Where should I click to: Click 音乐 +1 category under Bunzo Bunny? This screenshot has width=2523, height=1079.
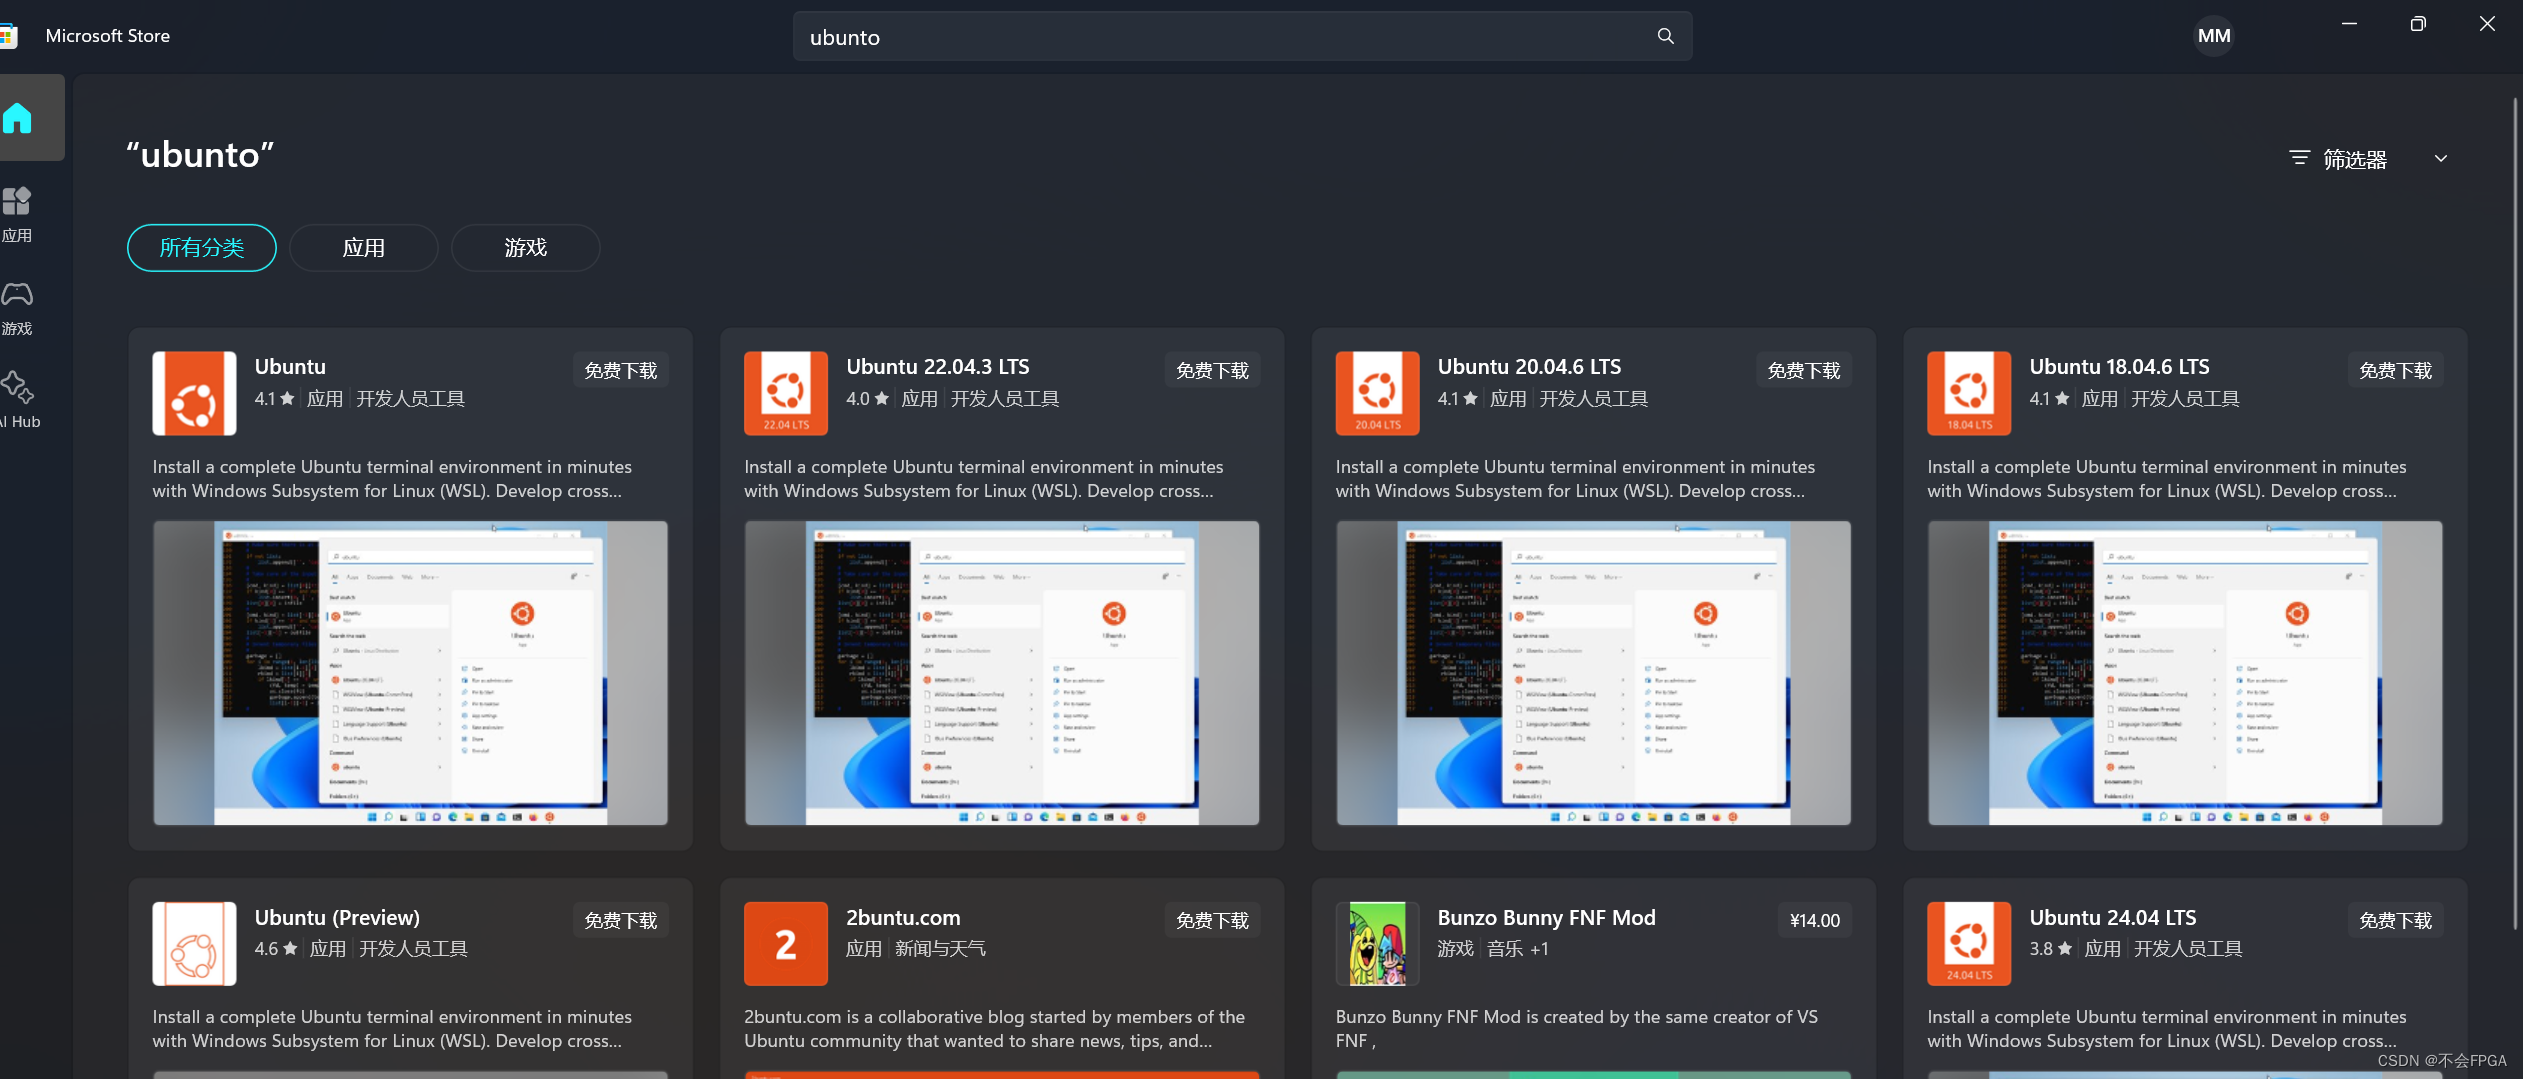[1517, 949]
